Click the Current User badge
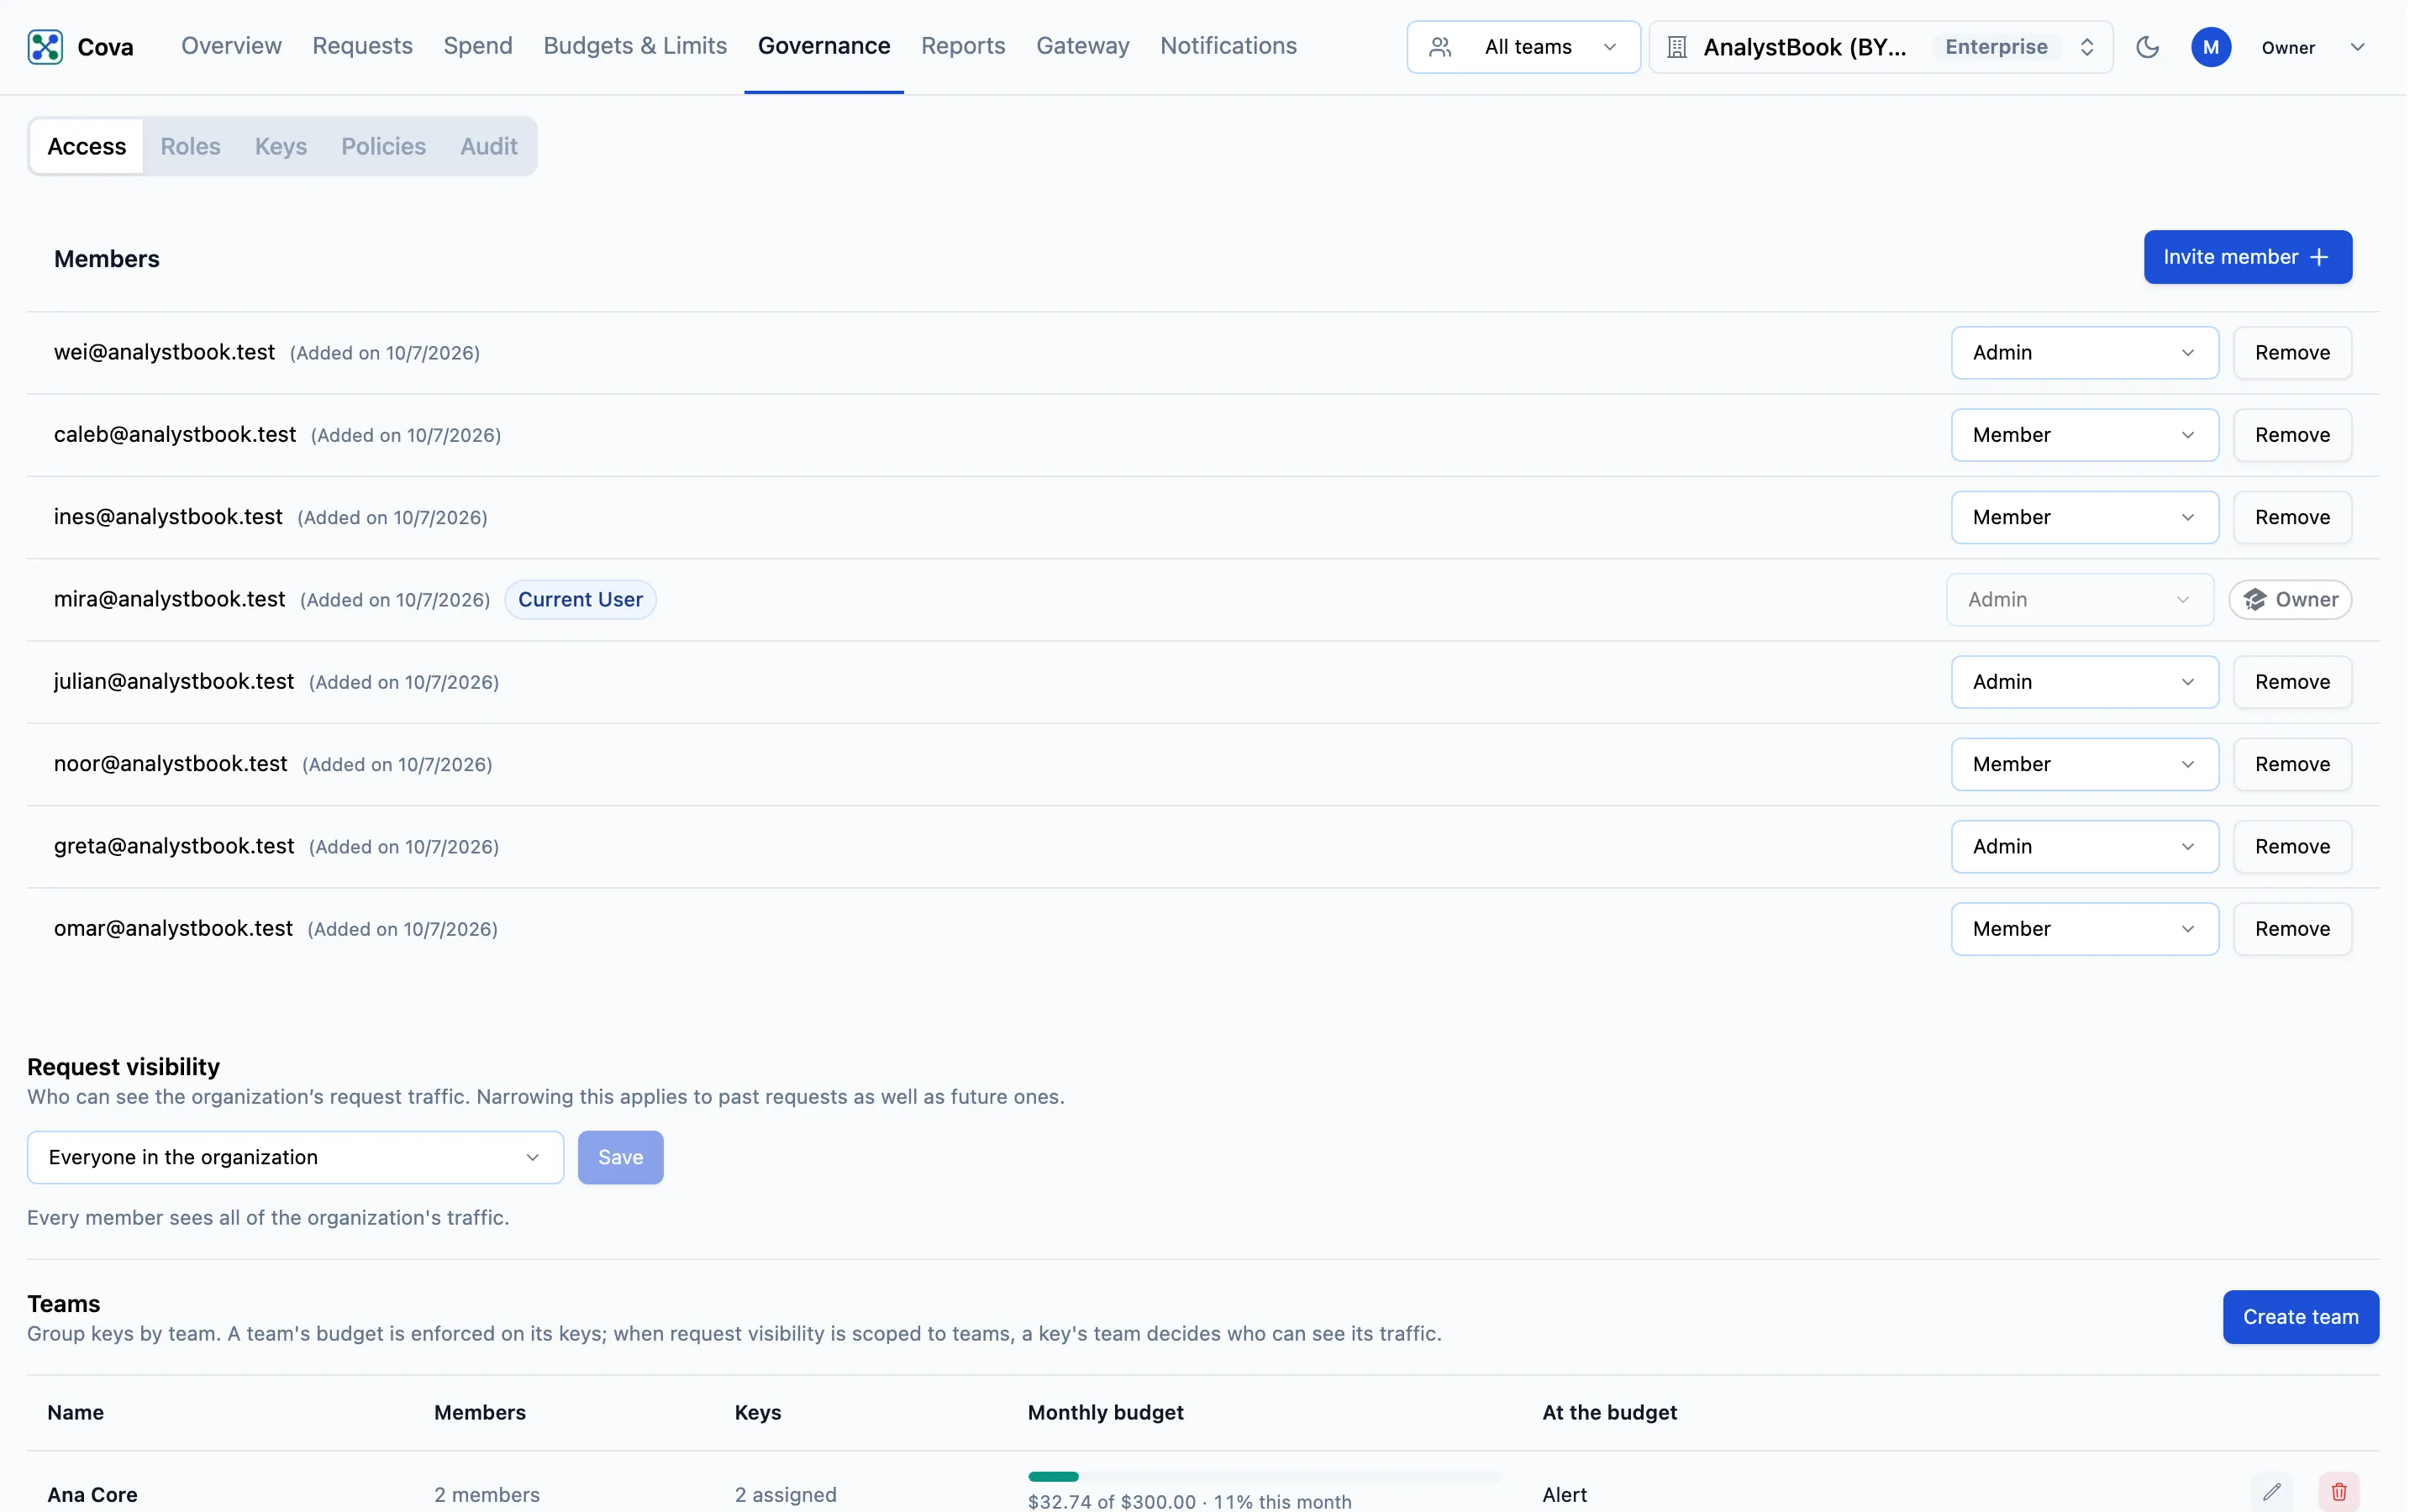 click(580, 600)
